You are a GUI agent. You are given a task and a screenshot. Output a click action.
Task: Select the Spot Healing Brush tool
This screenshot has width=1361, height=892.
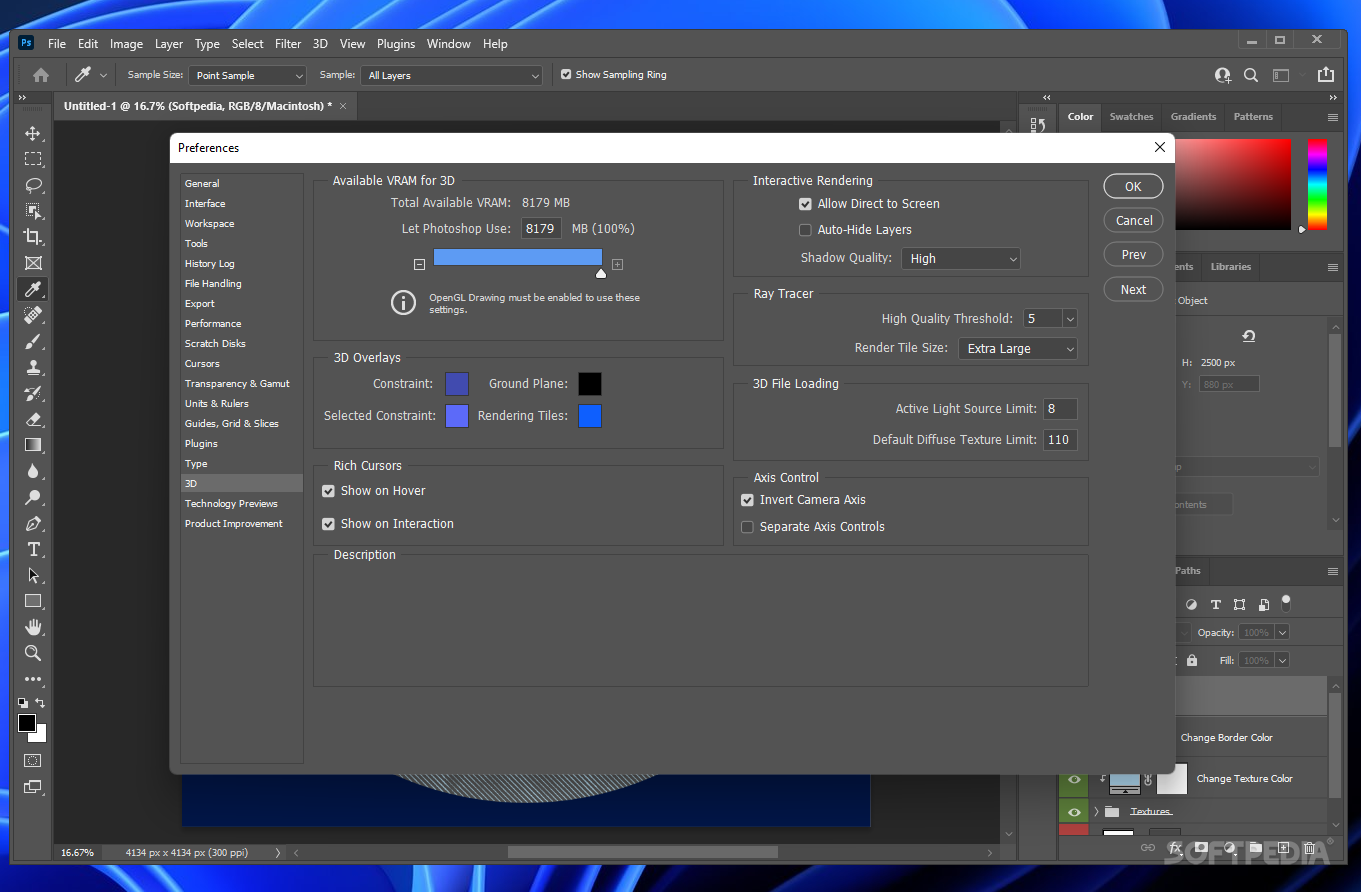click(33, 315)
